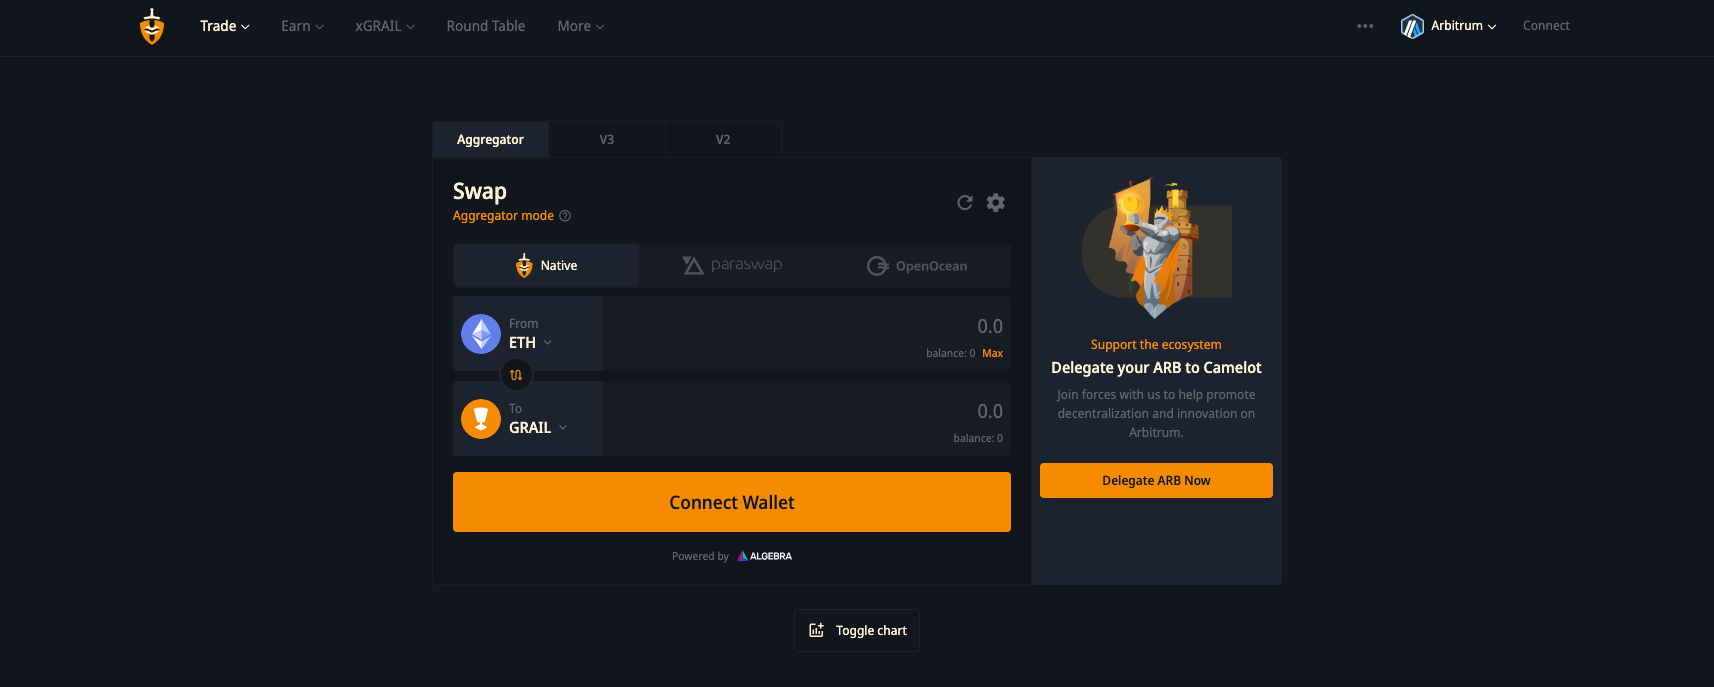Select Native routing option
This screenshot has height=687, width=1714.
coord(546,266)
